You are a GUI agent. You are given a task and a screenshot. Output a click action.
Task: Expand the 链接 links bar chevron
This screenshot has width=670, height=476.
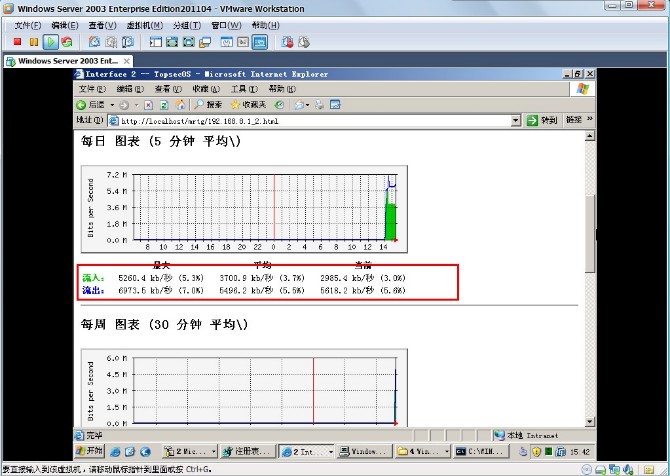click(x=590, y=120)
